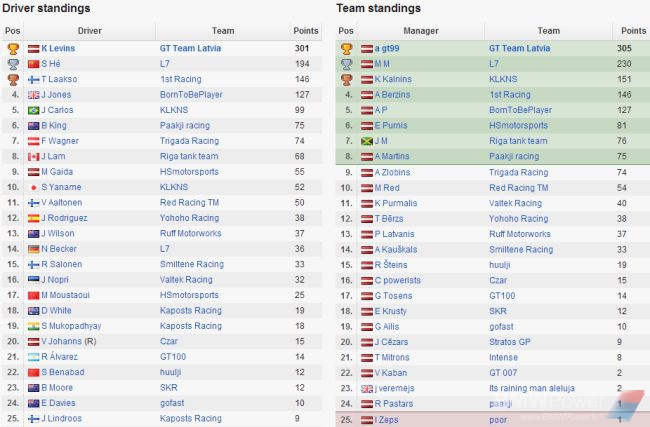Viewport: 650px width, 427px height.
Task: Open manager K Kalnins link
Action: [393, 79]
